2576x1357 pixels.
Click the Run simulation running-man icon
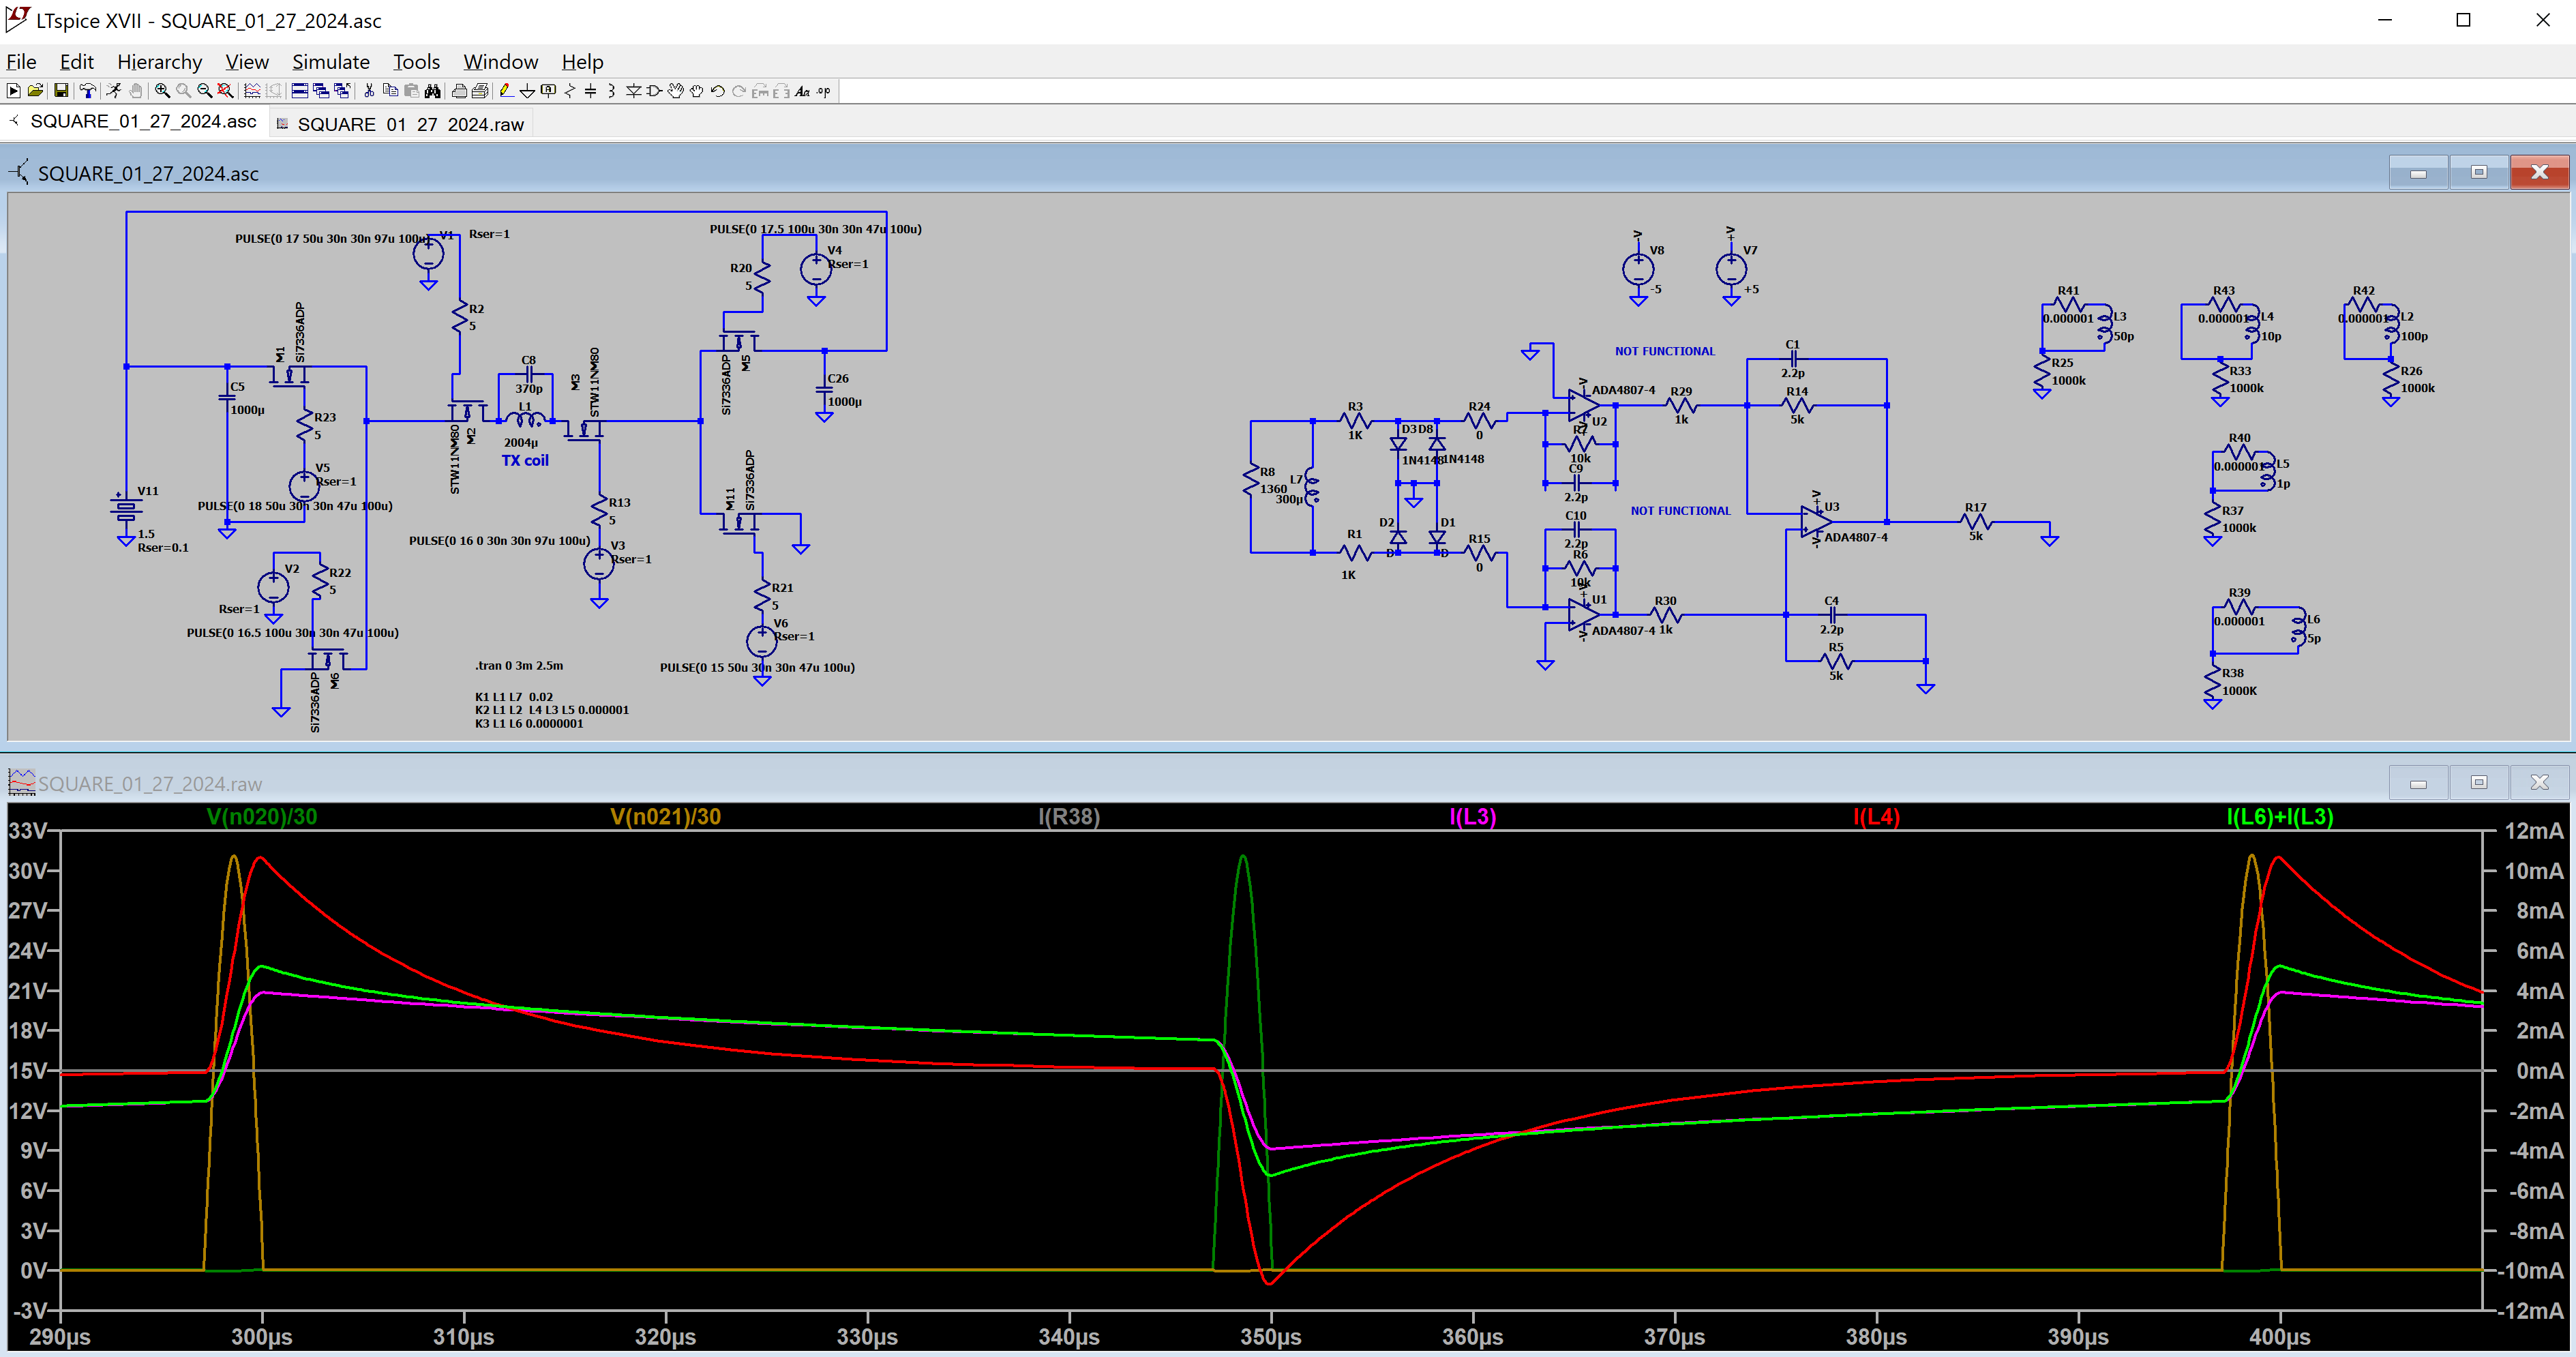(113, 91)
